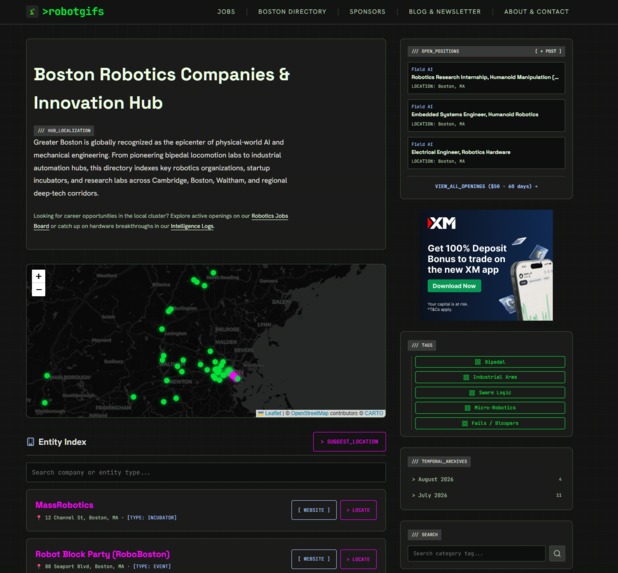Click the magnifier search button

point(557,554)
